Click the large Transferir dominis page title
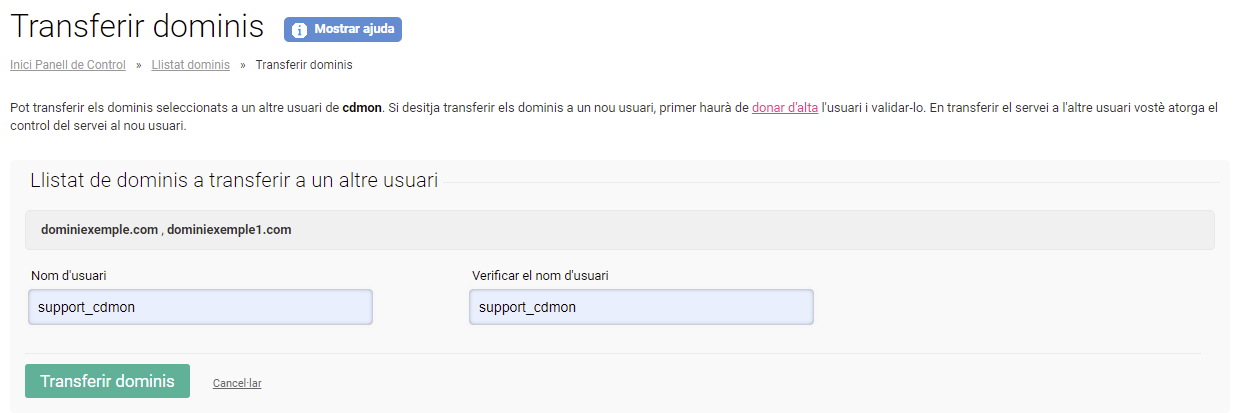The image size is (1233, 413). pos(138,27)
